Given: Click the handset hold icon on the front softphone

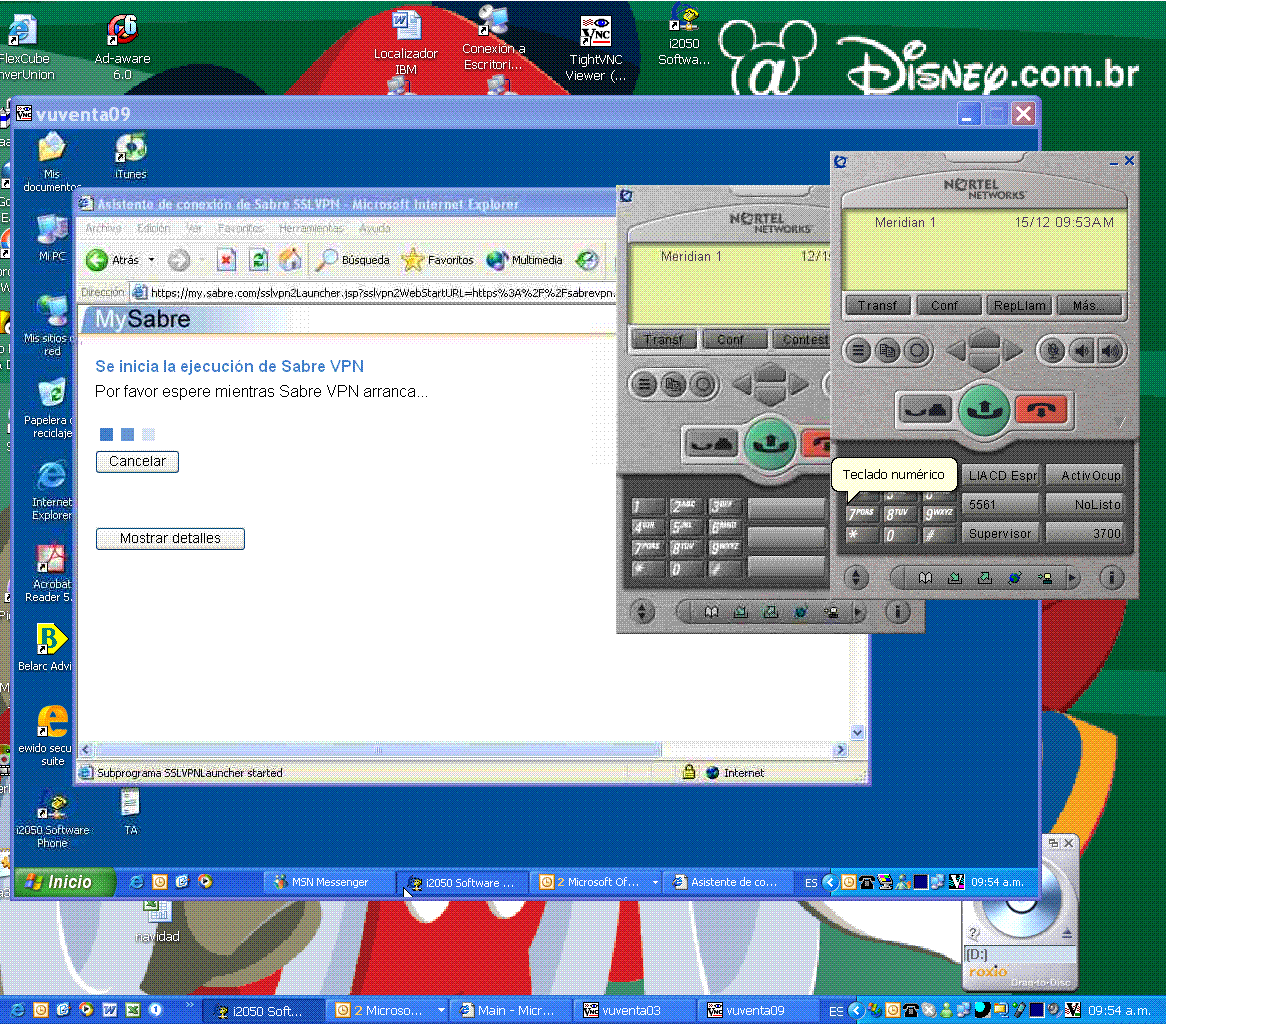Looking at the screenshot, I should tap(925, 410).
